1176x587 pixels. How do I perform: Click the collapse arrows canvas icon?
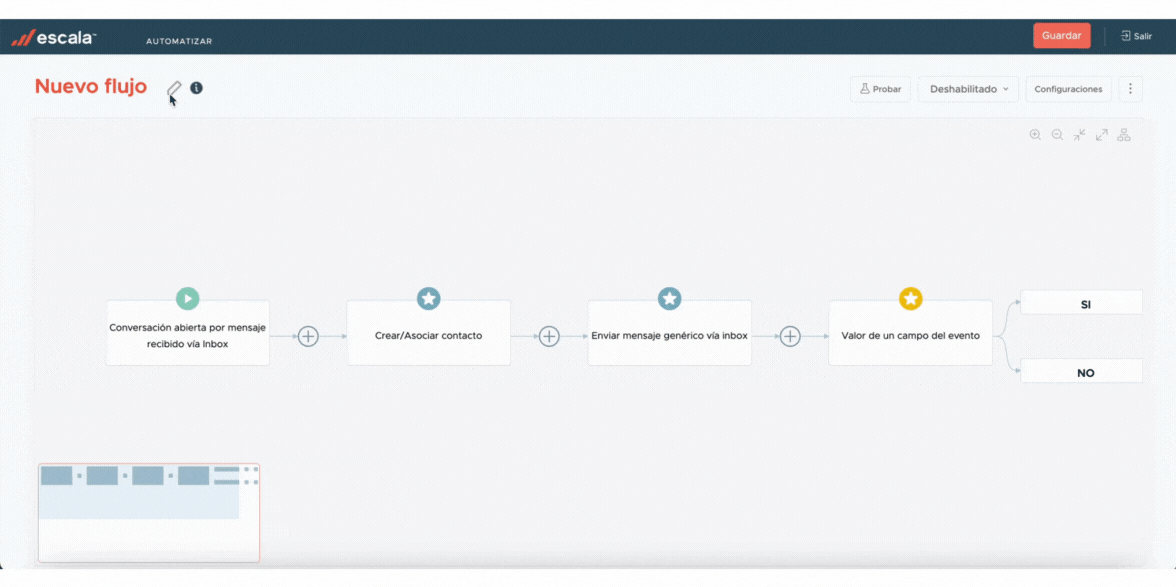coord(1079,135)
